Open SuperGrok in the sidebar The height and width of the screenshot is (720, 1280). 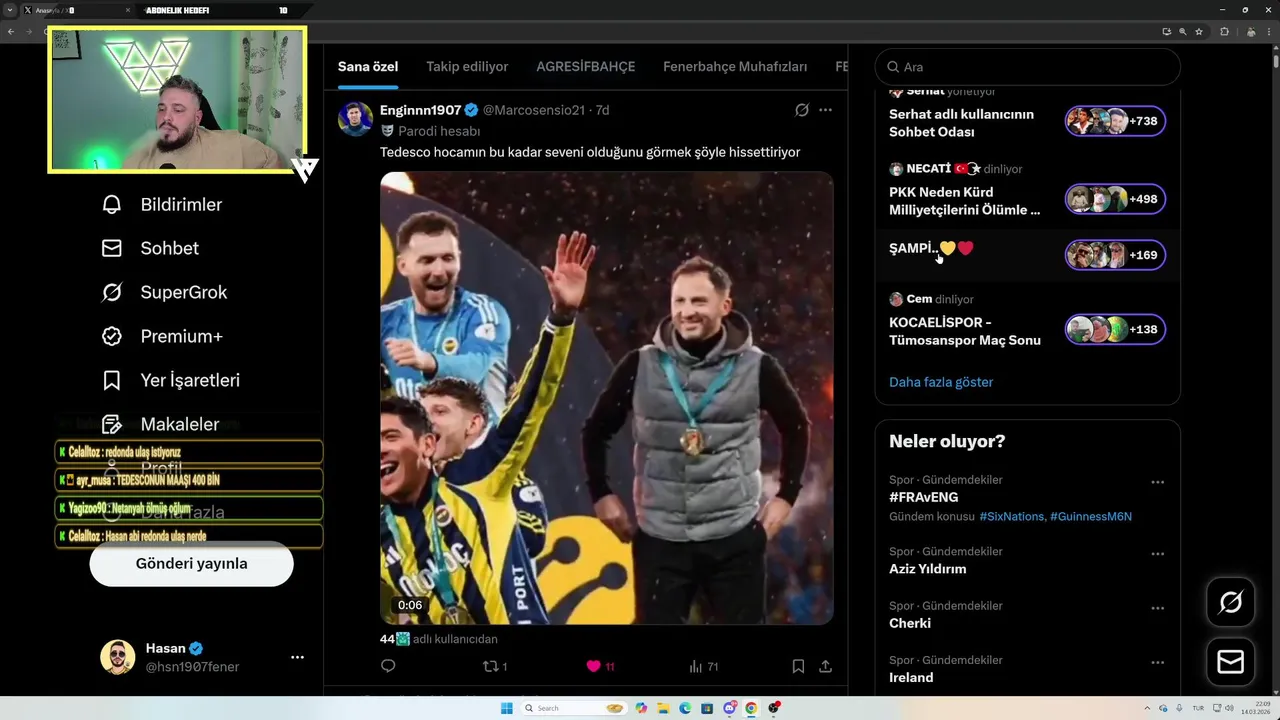point(164,293)
